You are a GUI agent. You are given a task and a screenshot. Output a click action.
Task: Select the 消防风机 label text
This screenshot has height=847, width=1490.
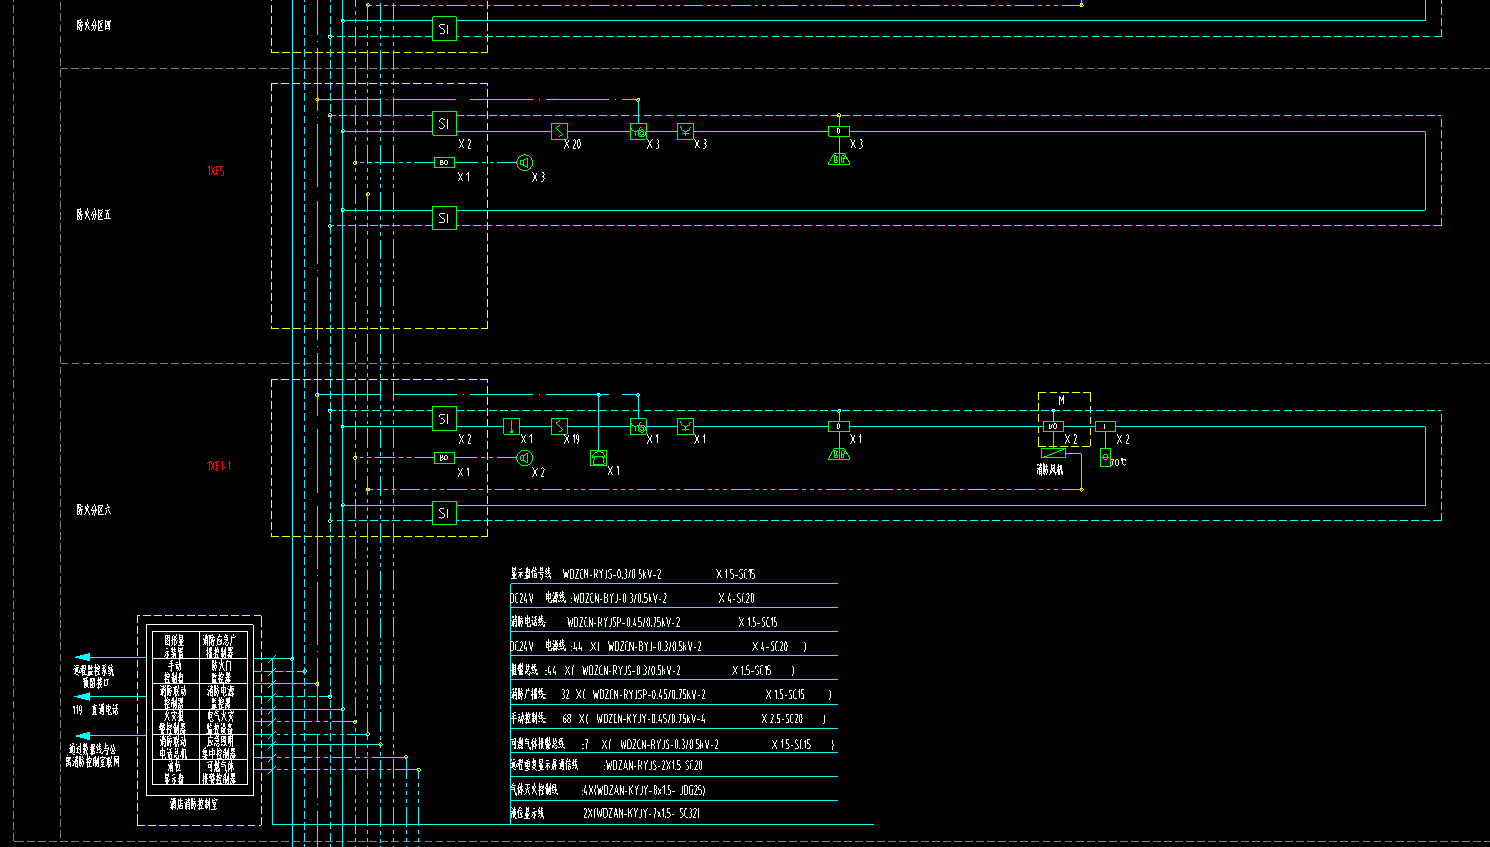1050,469
